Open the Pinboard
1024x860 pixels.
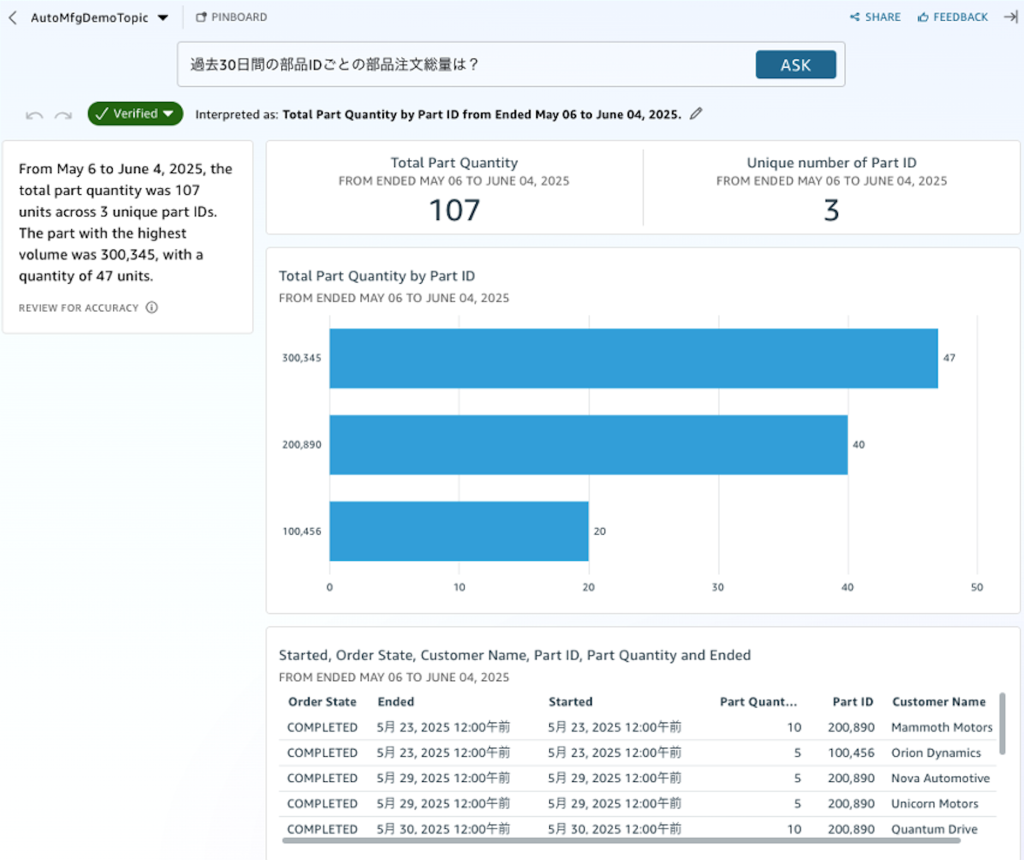[231, 17]
